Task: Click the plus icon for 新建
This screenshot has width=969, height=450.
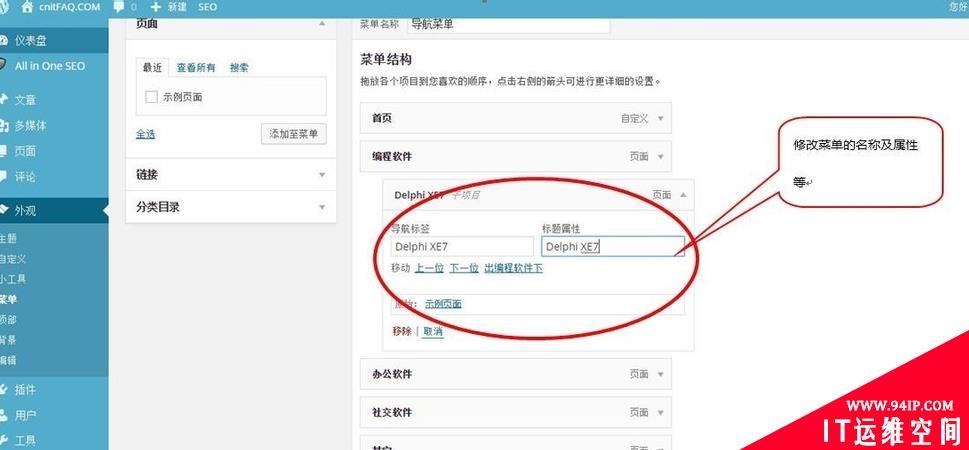Action: [x=155, y=7]
